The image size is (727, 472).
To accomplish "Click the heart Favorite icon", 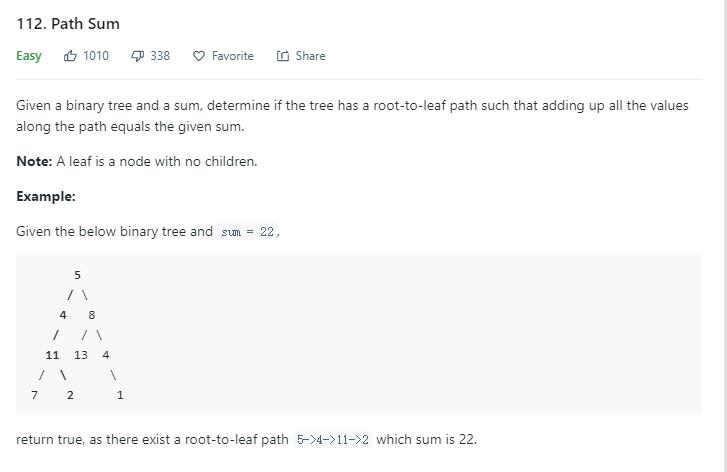I will click(x=199, y=56).
